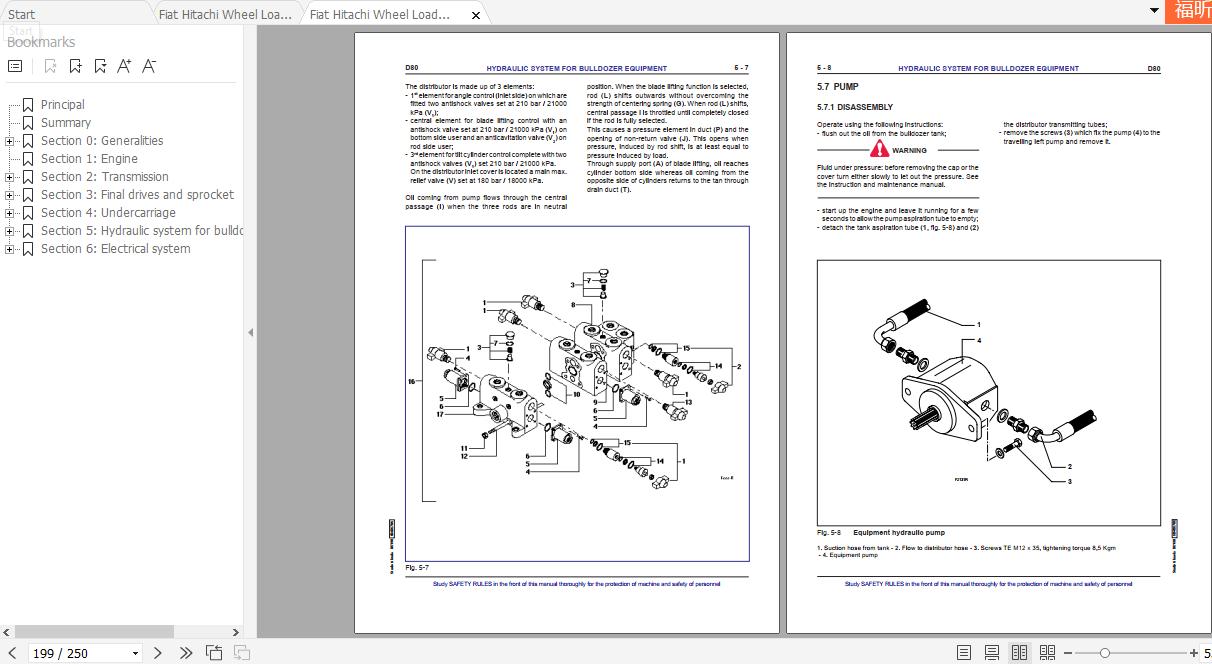
Task: Go to the previous page arrow
Action: pos(12,653)
